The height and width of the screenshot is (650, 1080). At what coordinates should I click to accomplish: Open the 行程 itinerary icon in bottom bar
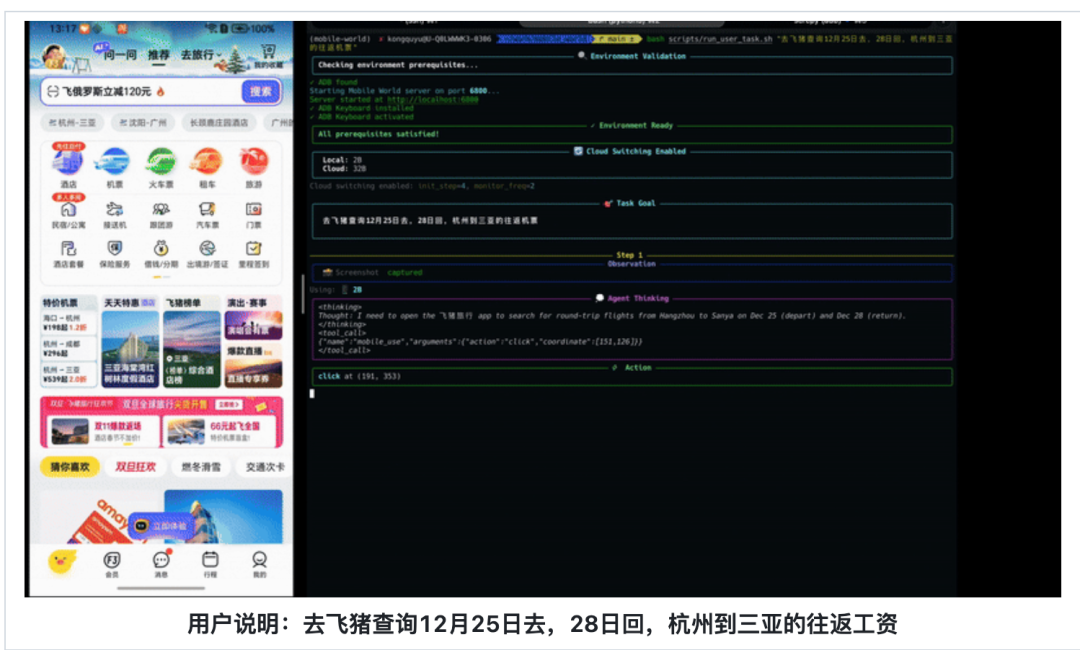tap(210, 563)
